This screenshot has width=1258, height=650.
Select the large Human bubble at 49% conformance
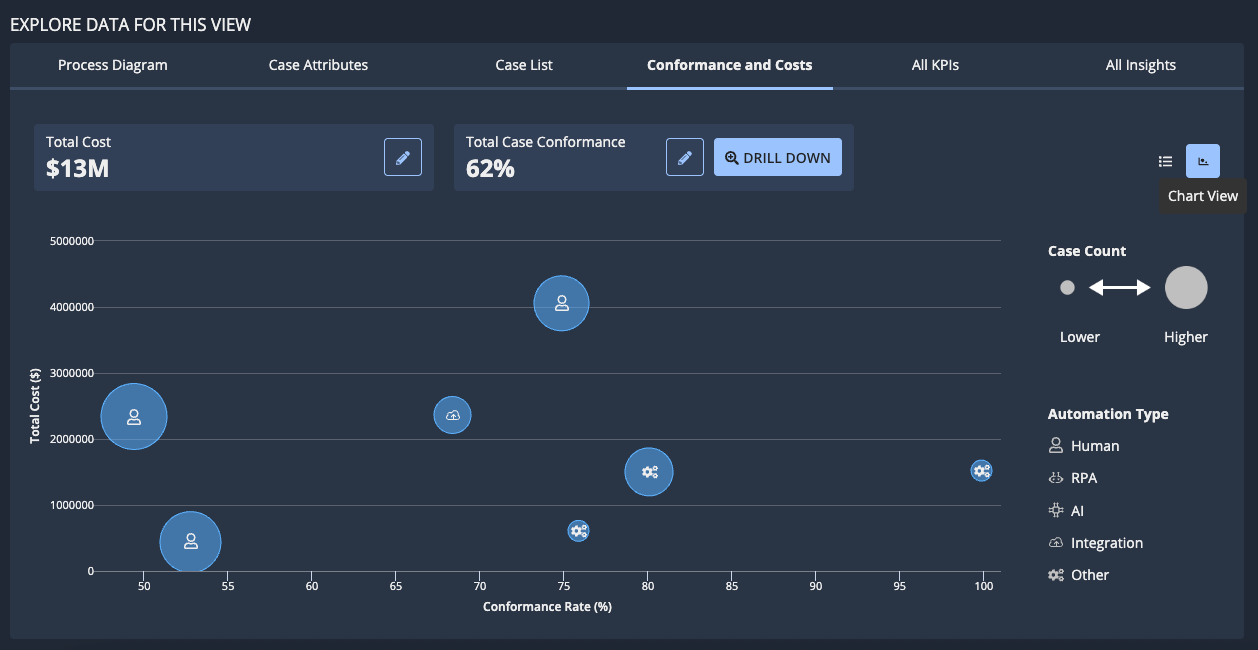coord(134,417)
